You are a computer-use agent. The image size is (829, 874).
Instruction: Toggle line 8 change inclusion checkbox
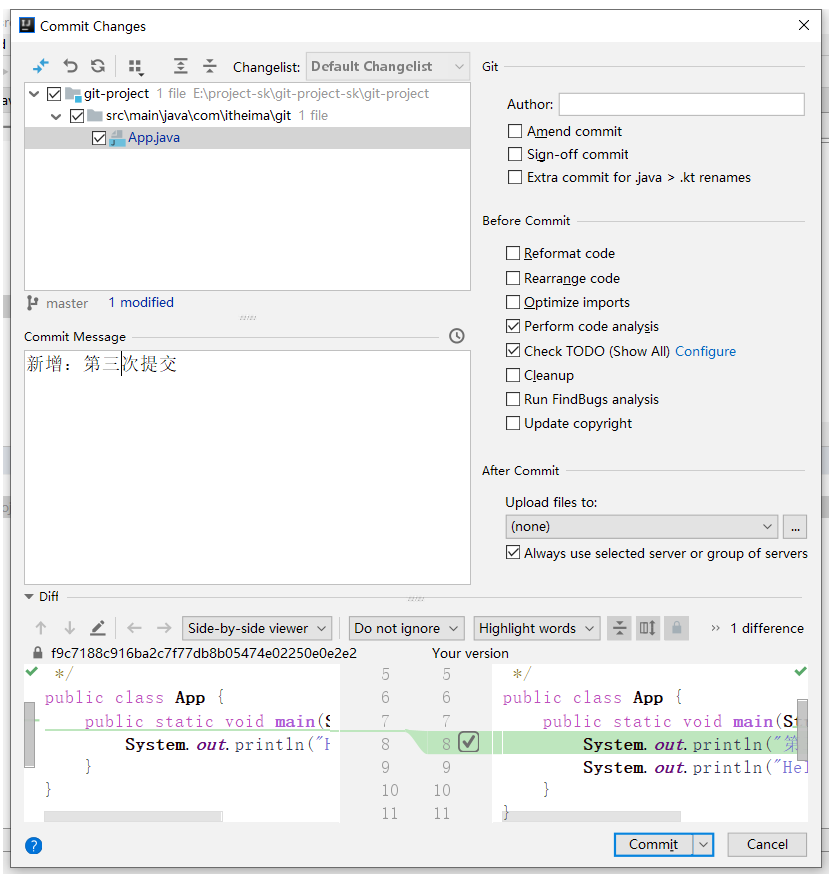[x=469, y=742]
